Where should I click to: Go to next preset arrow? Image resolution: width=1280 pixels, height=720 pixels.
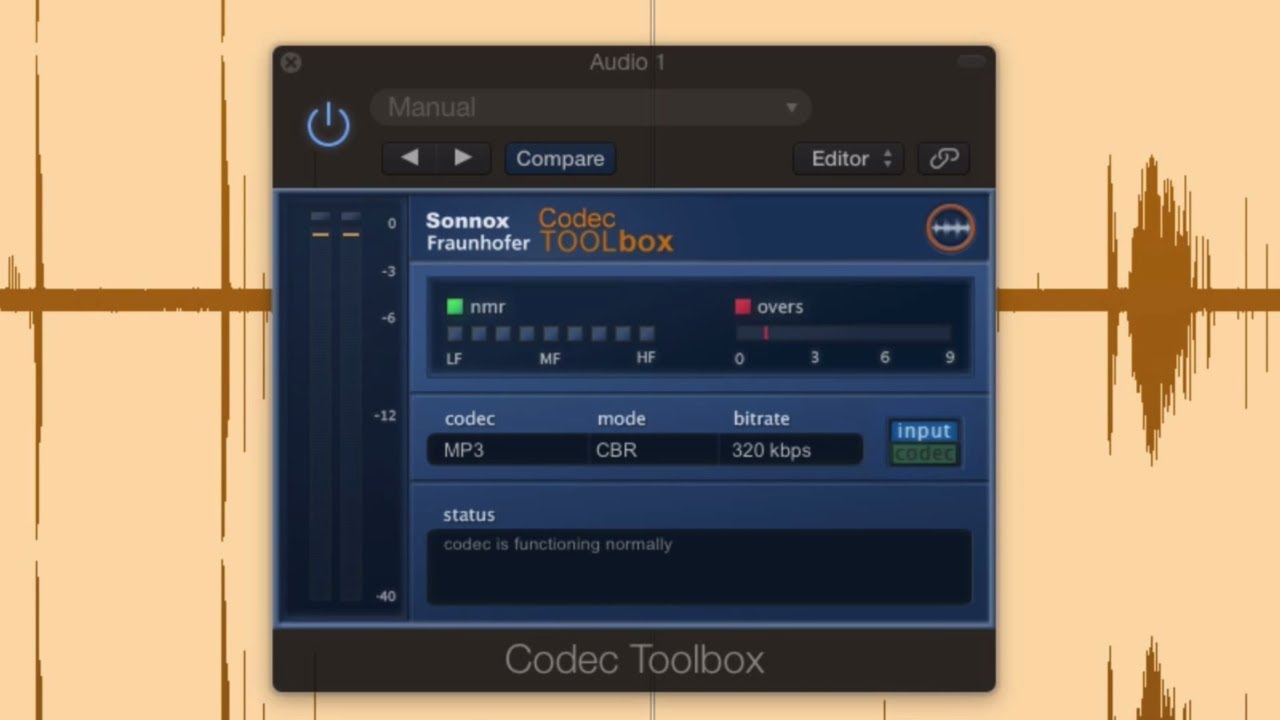point(463,158)
